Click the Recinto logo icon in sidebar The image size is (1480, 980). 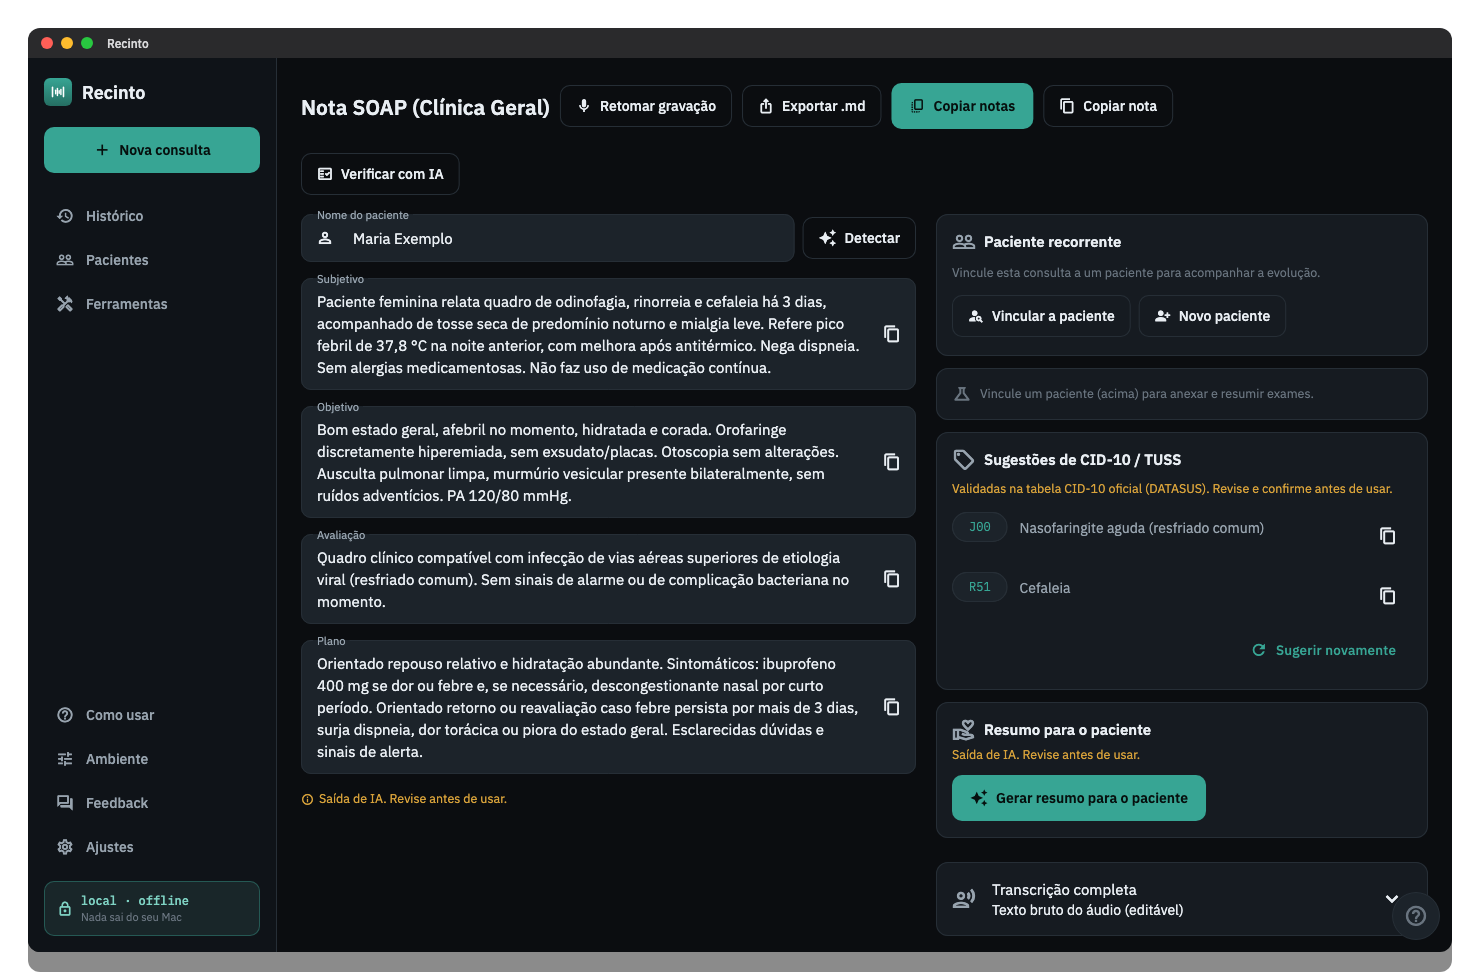click(x=58, y=92)
